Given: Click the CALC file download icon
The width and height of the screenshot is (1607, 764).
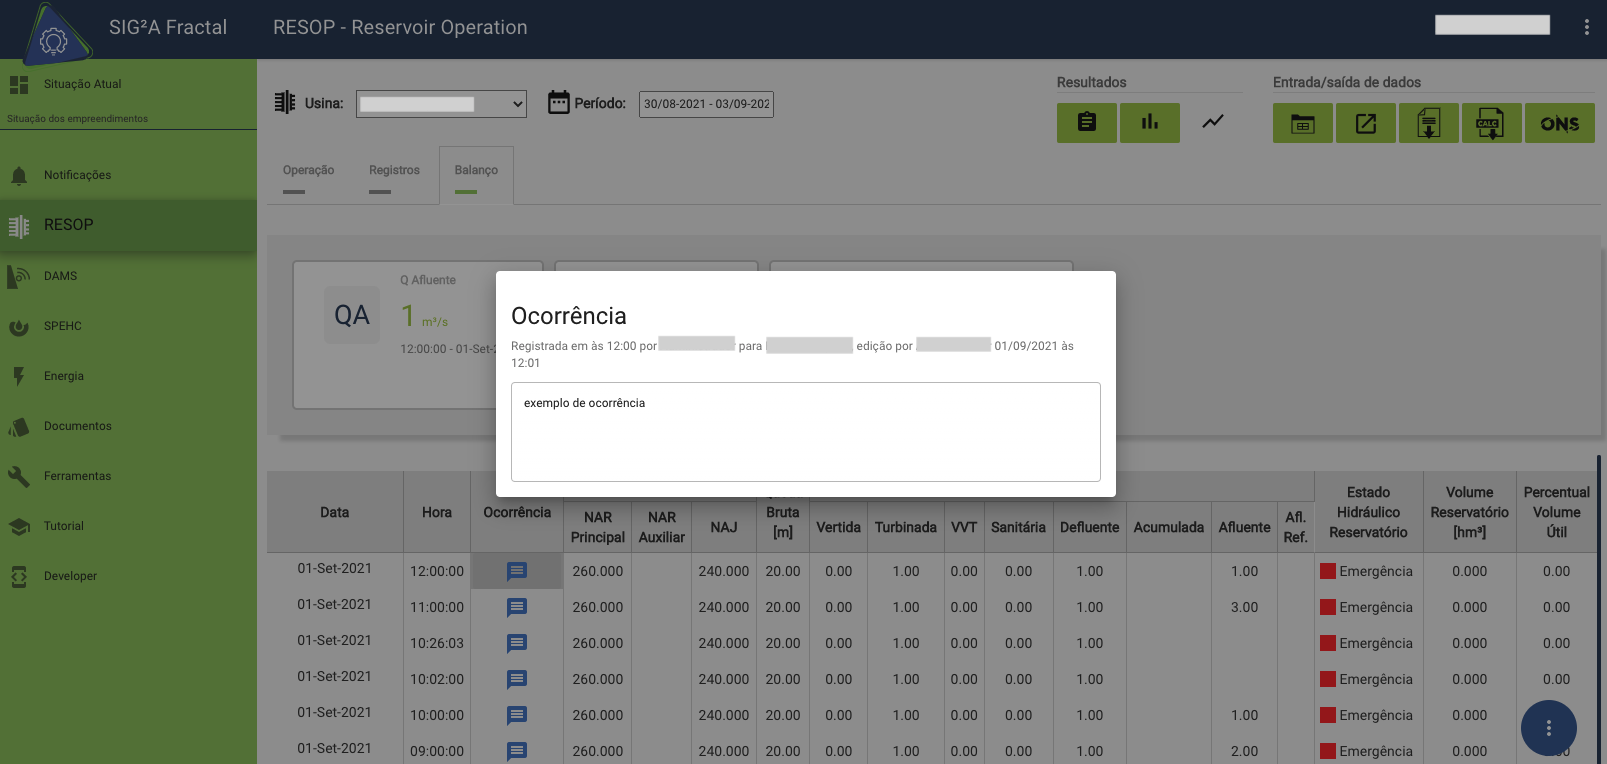Looking at the screenshot, I should click(1490, 124).
